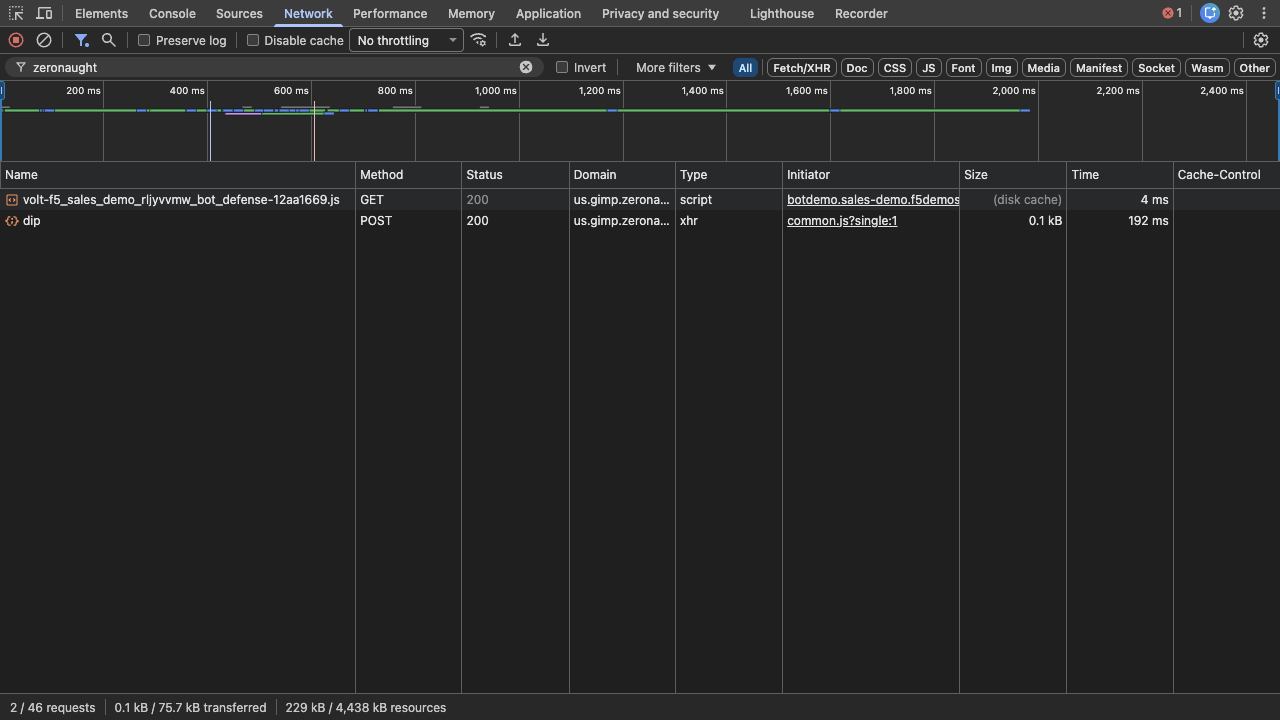Open the No throttling dropdown
Image resolution: width=1280 pixels, height=720 pixels.
(x=403, y=40)
